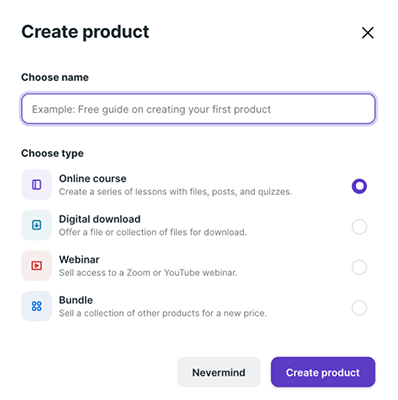Click the purple Online course book icon
This screenshot has height=400, width=398.
pos(37,185)
